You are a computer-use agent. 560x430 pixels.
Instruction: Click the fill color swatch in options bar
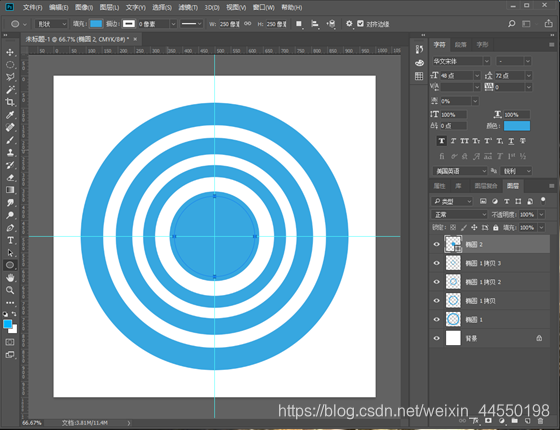(x=96, y=24)
